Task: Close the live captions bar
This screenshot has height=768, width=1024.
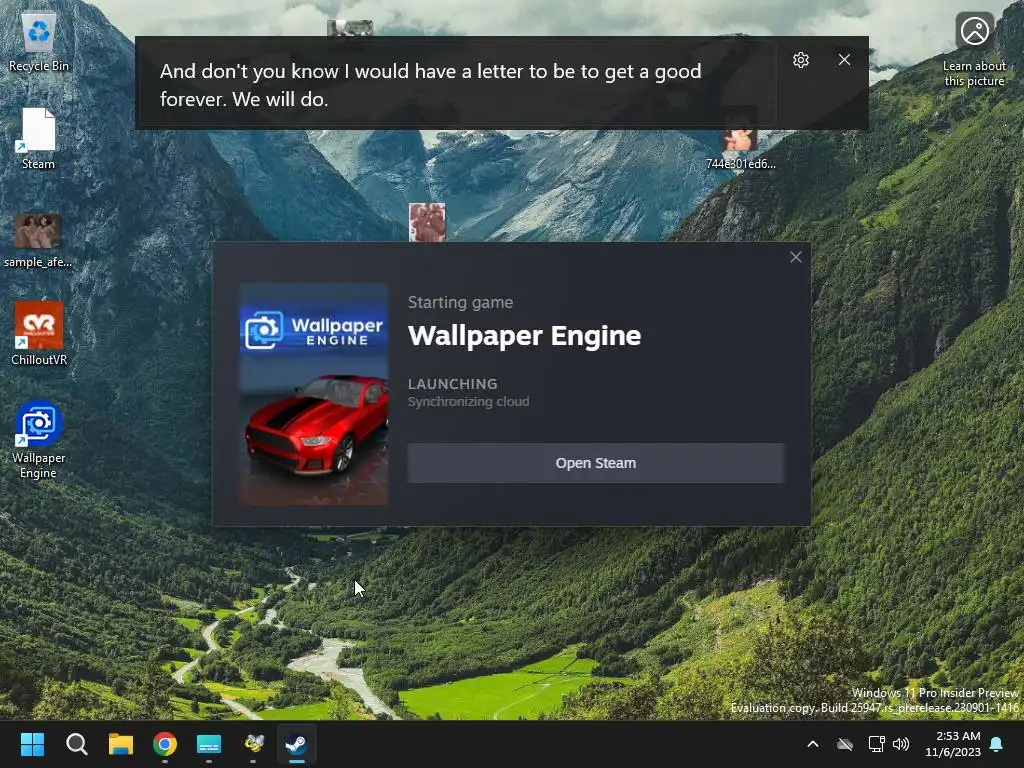Action: [844, 59]
